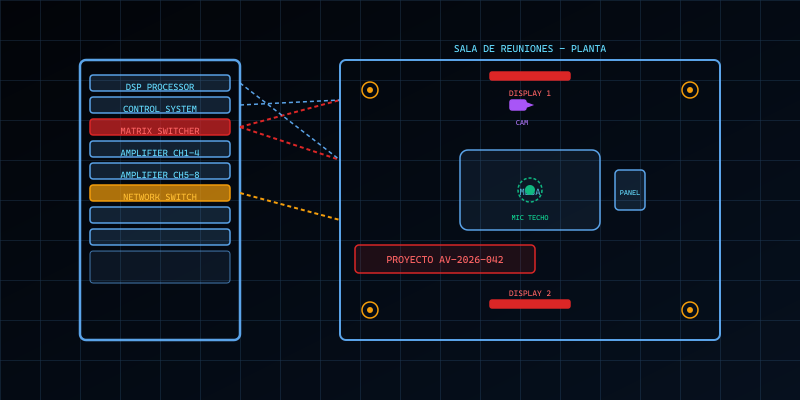Select the Sala de Reuniones – Planta title
800x400 pixels.
(530, 49)
